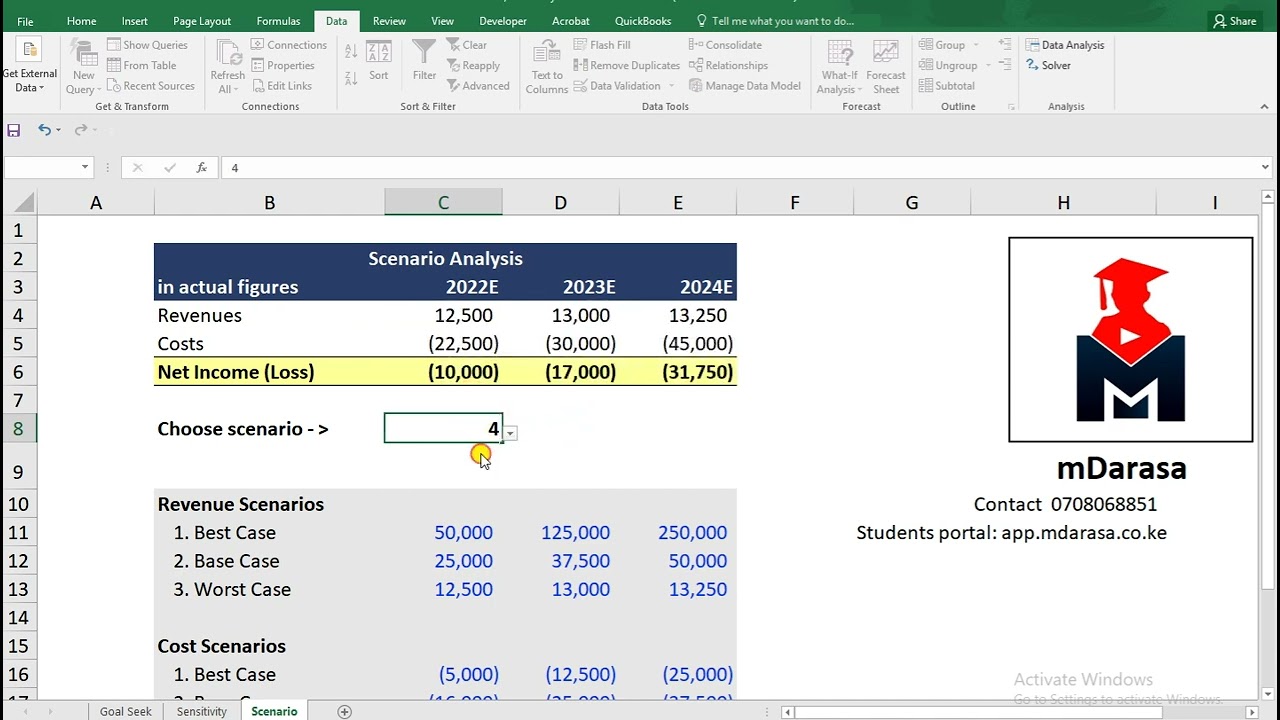
Task: Switch to the Insert tab
Action: coord(135,21)
